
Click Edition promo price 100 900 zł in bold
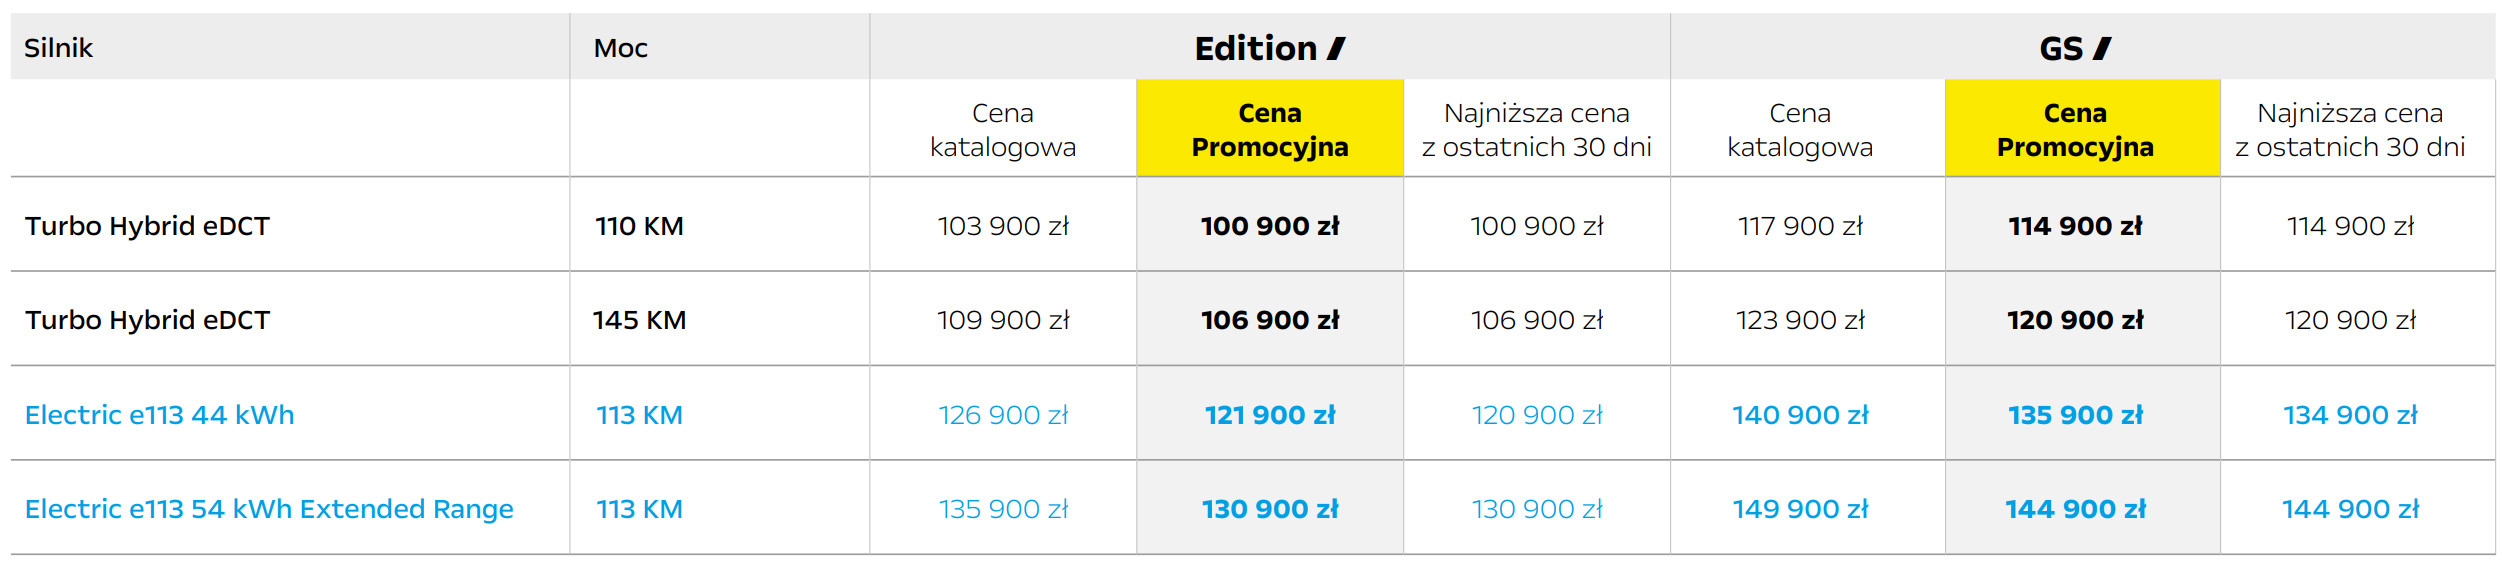[1270, 226]
